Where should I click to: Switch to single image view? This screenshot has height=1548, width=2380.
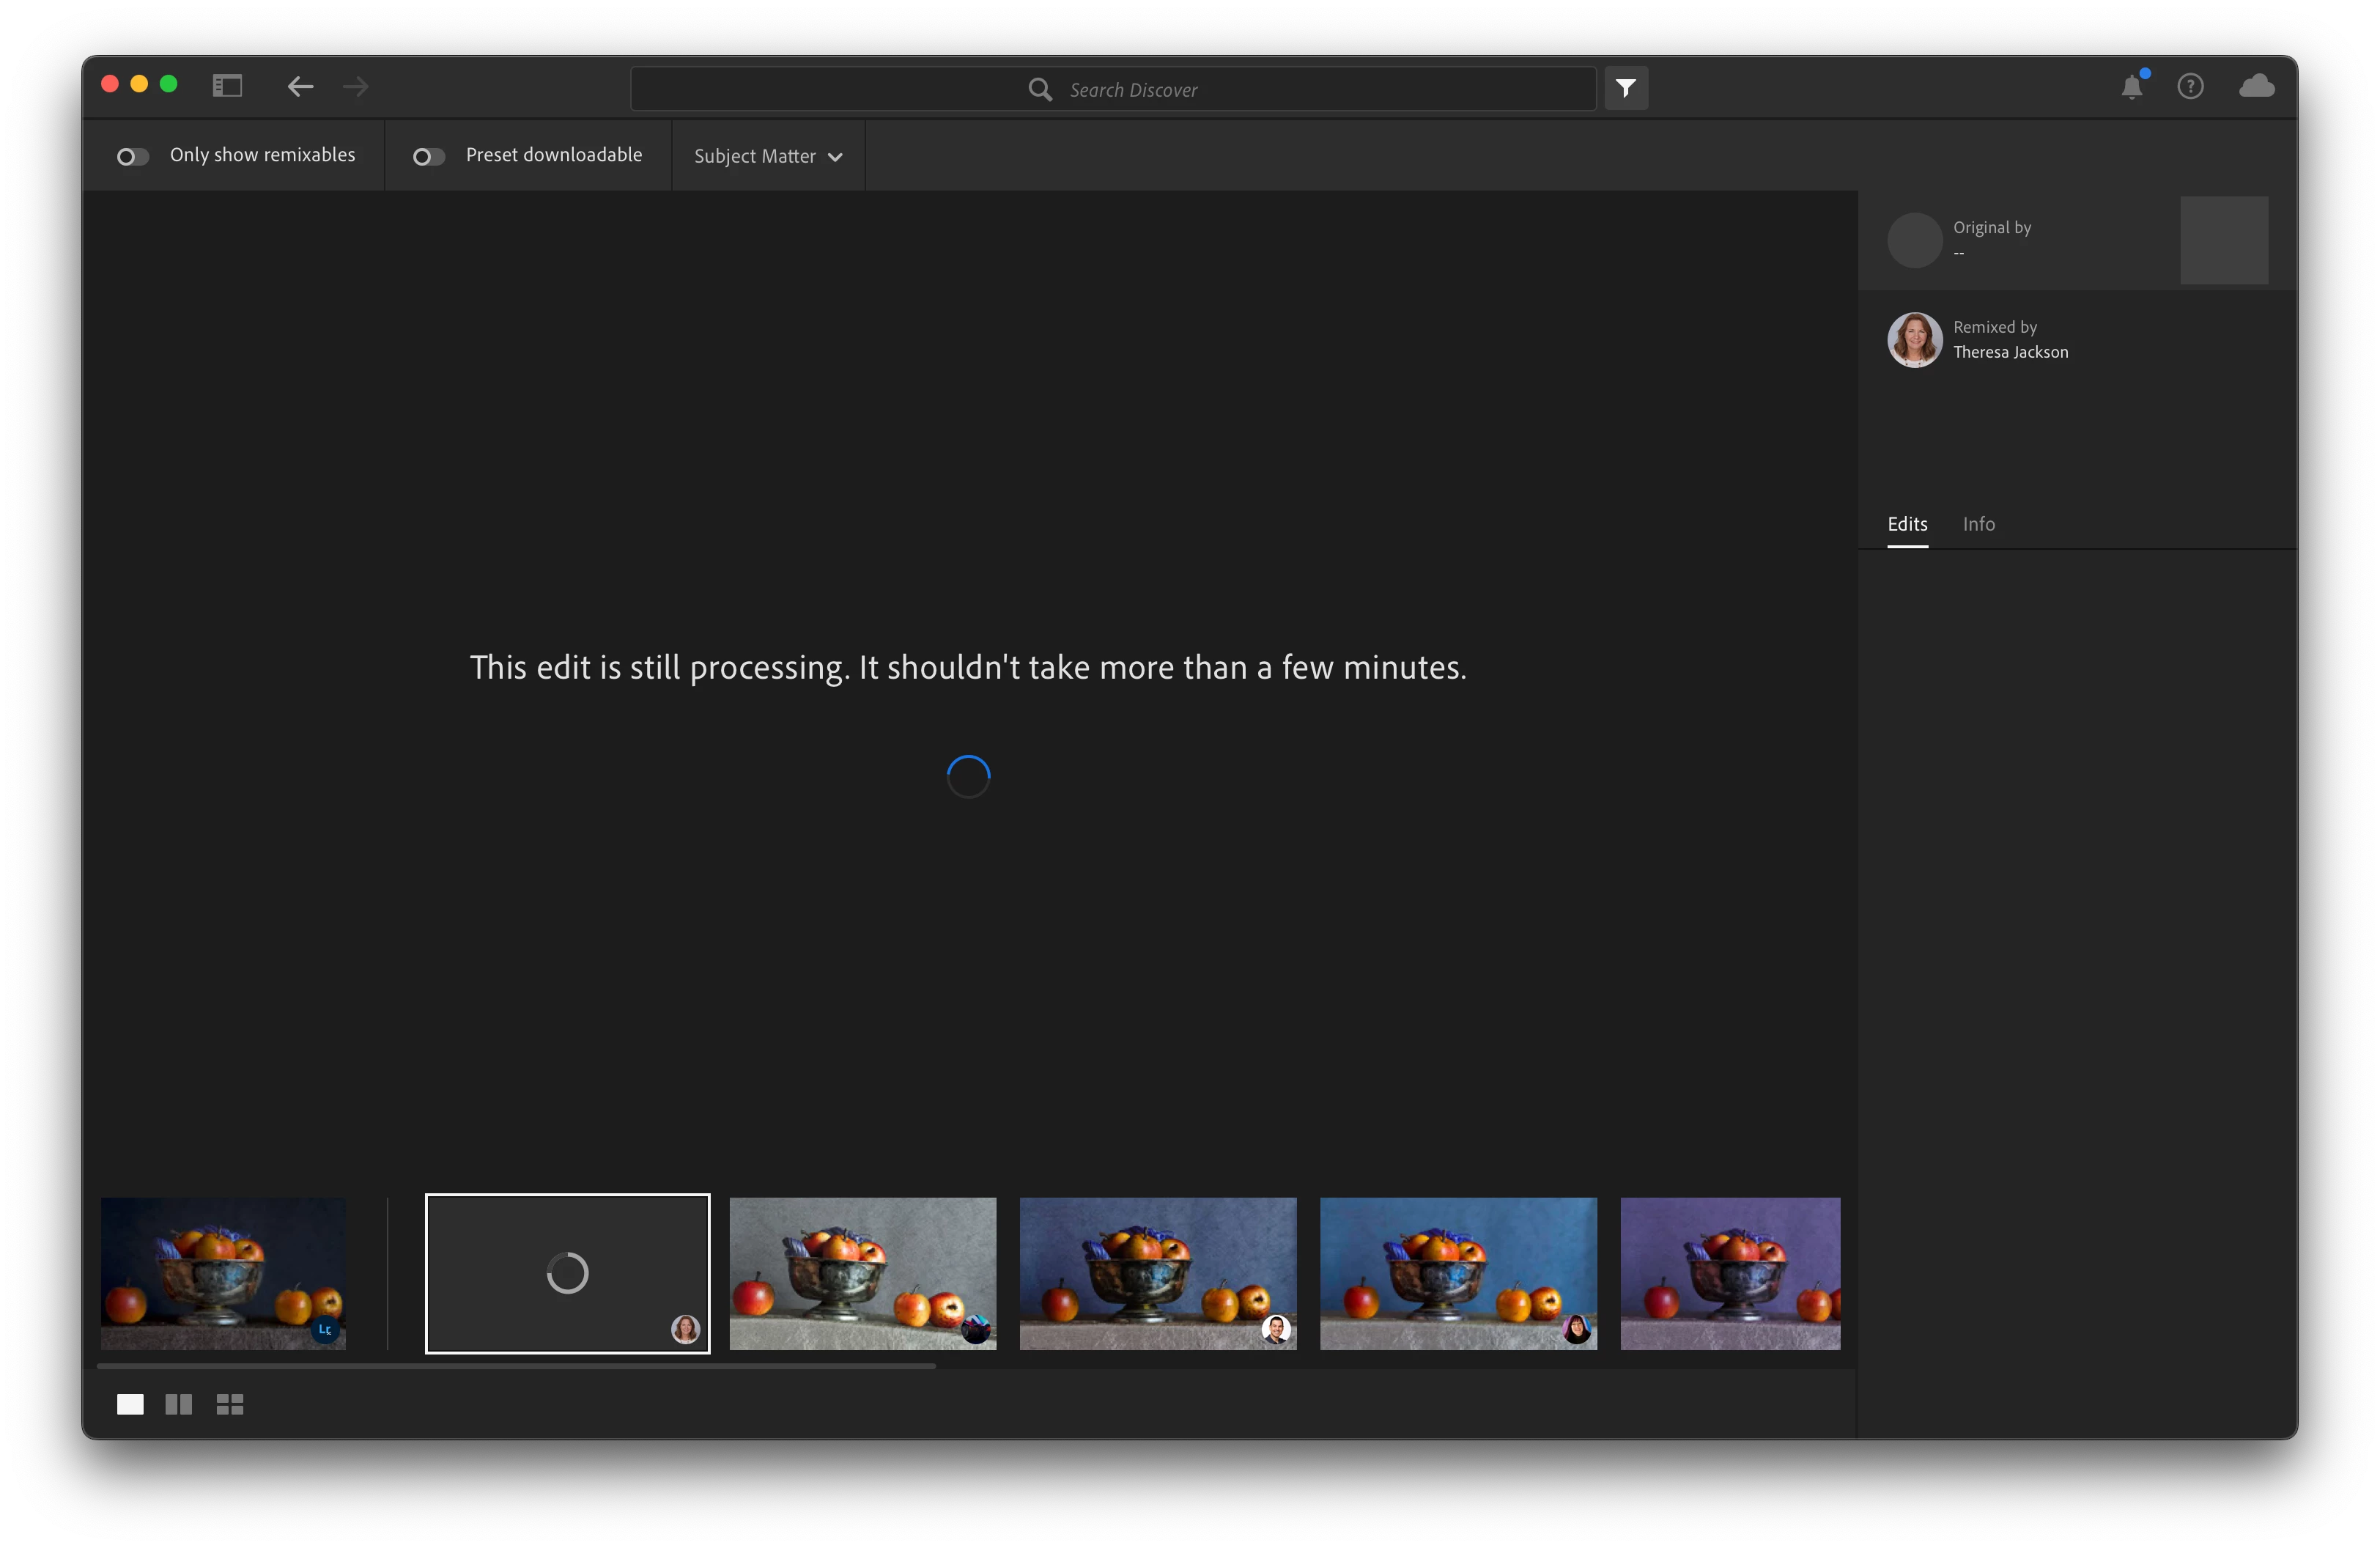pos(130,1404)
